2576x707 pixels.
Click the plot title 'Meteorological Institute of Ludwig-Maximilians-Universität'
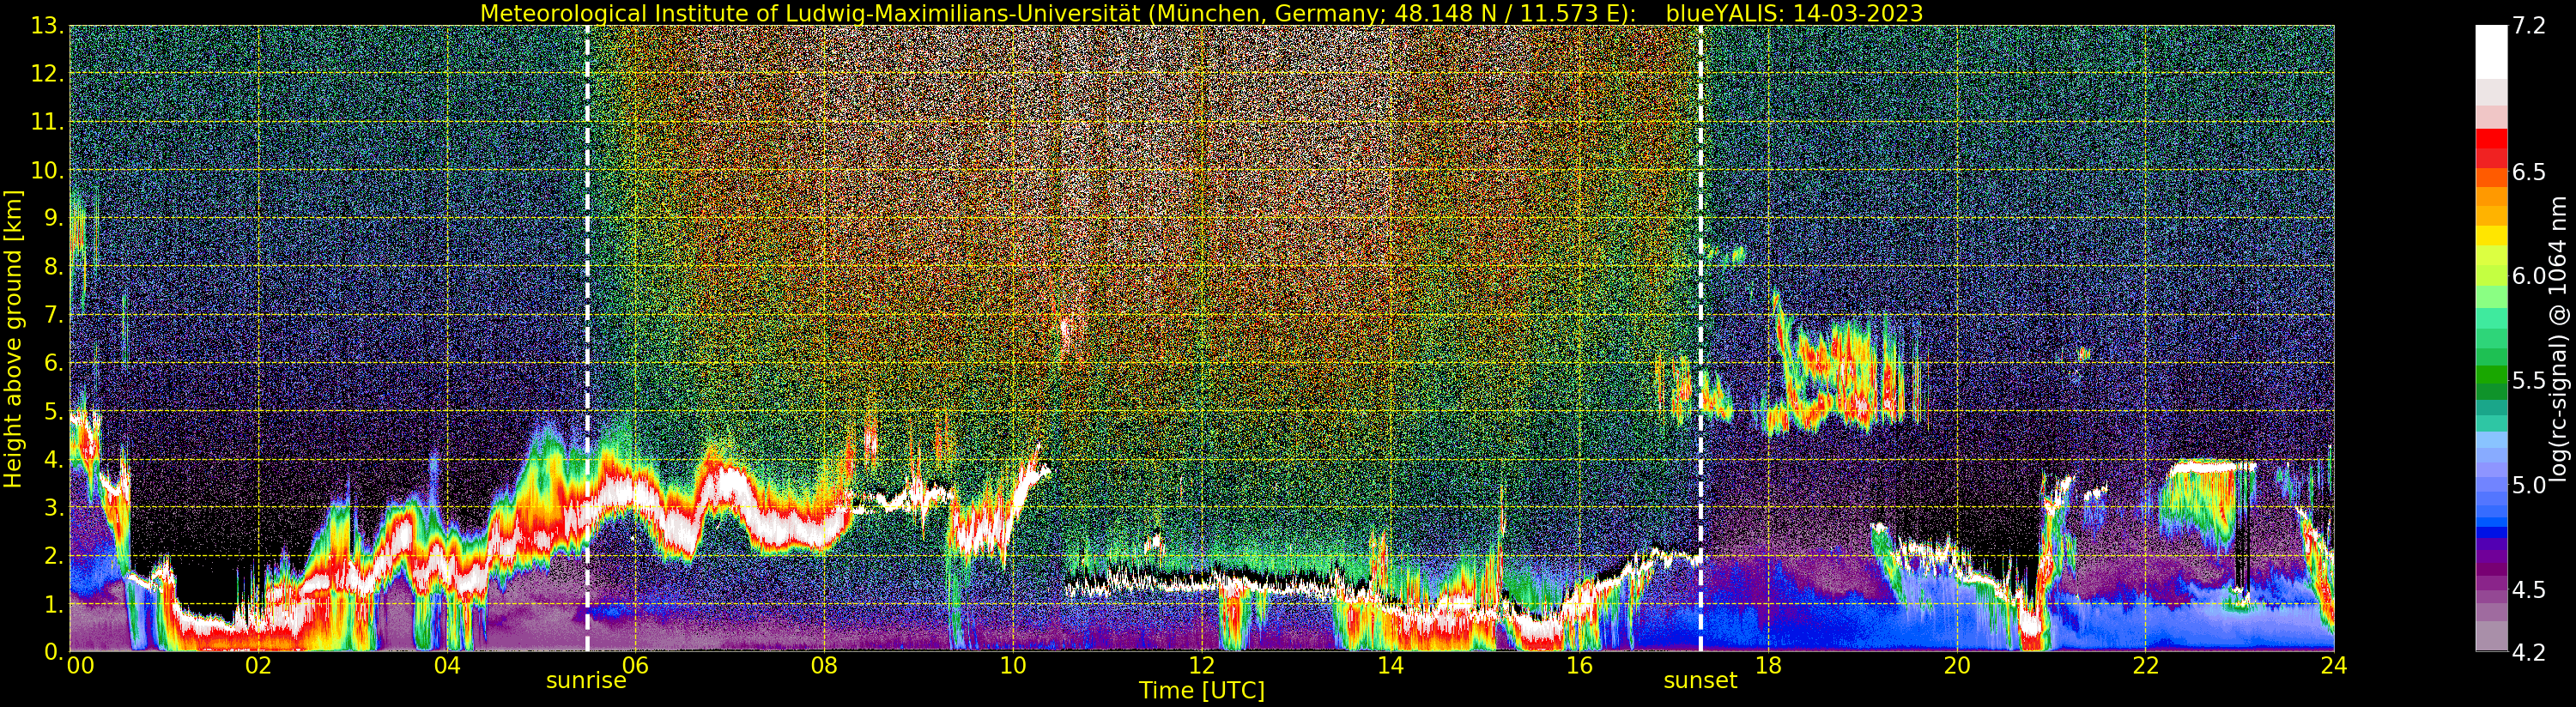point(811,13)
